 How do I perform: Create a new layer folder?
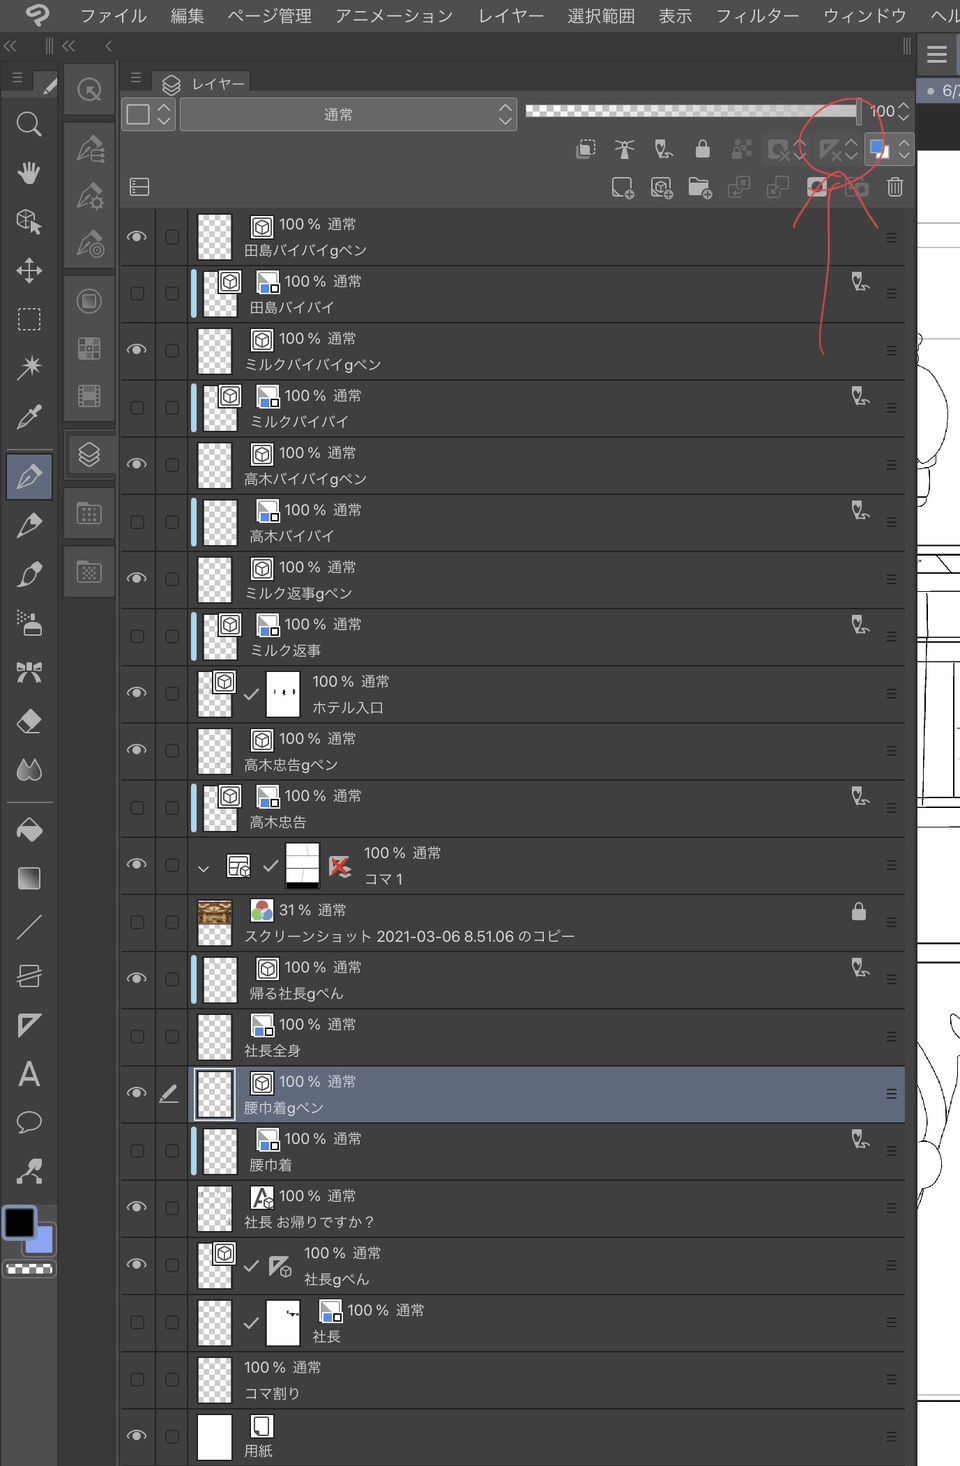[x=700, y=187]
